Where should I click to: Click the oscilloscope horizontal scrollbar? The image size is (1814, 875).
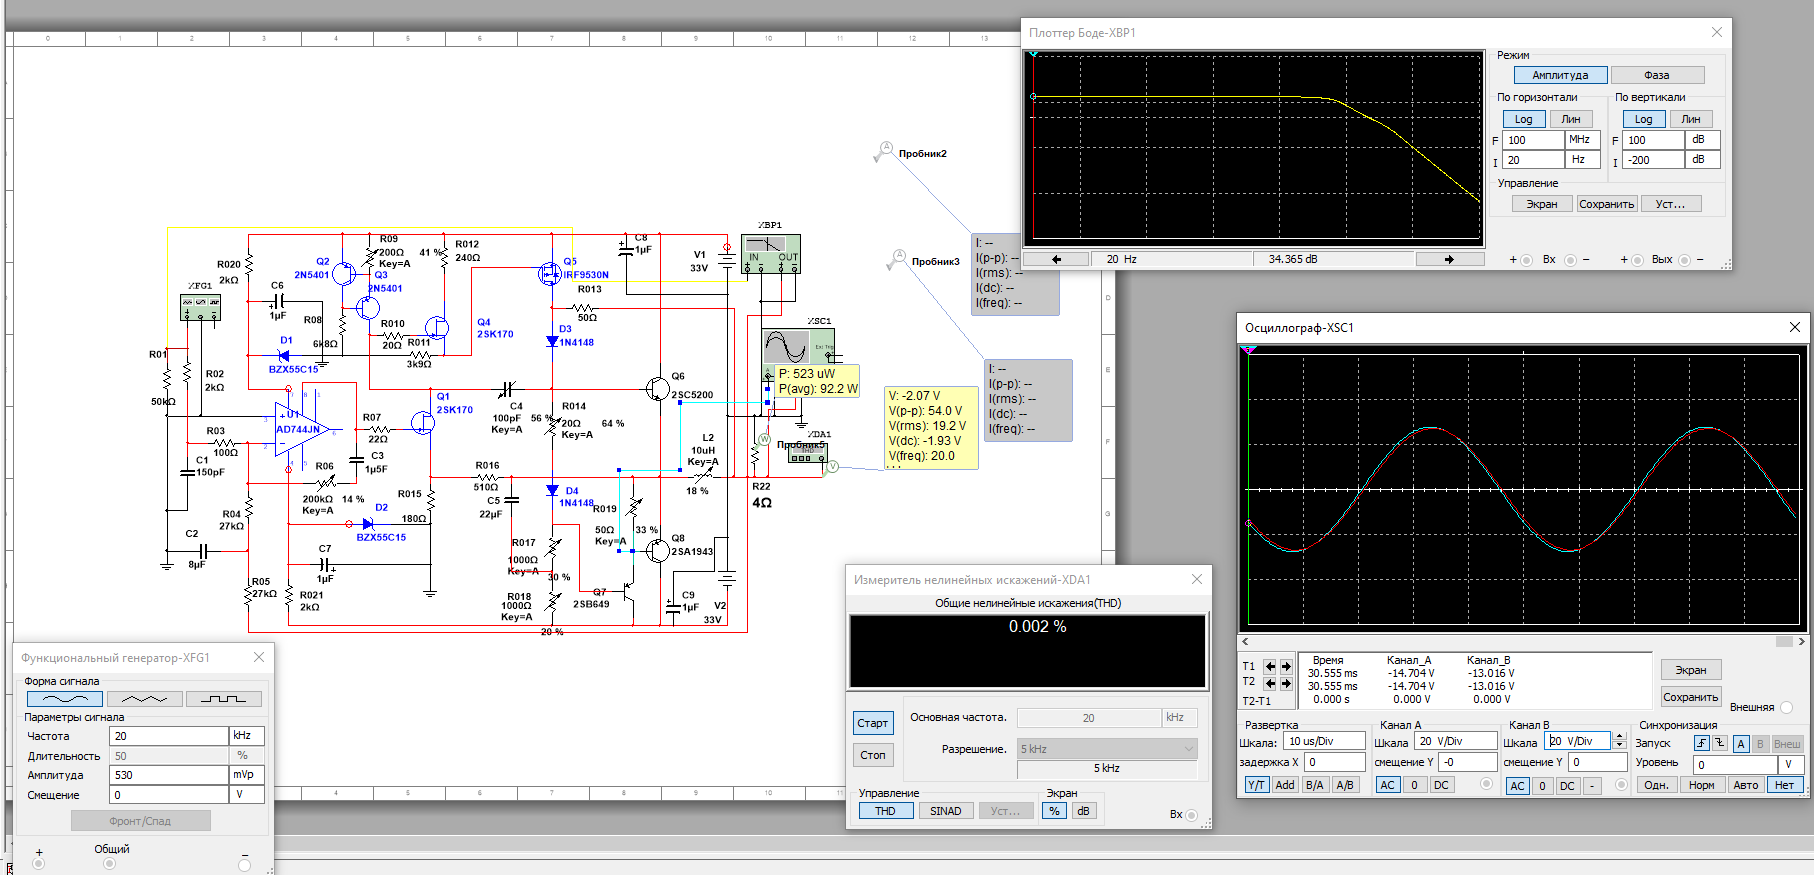(1522, 641)
